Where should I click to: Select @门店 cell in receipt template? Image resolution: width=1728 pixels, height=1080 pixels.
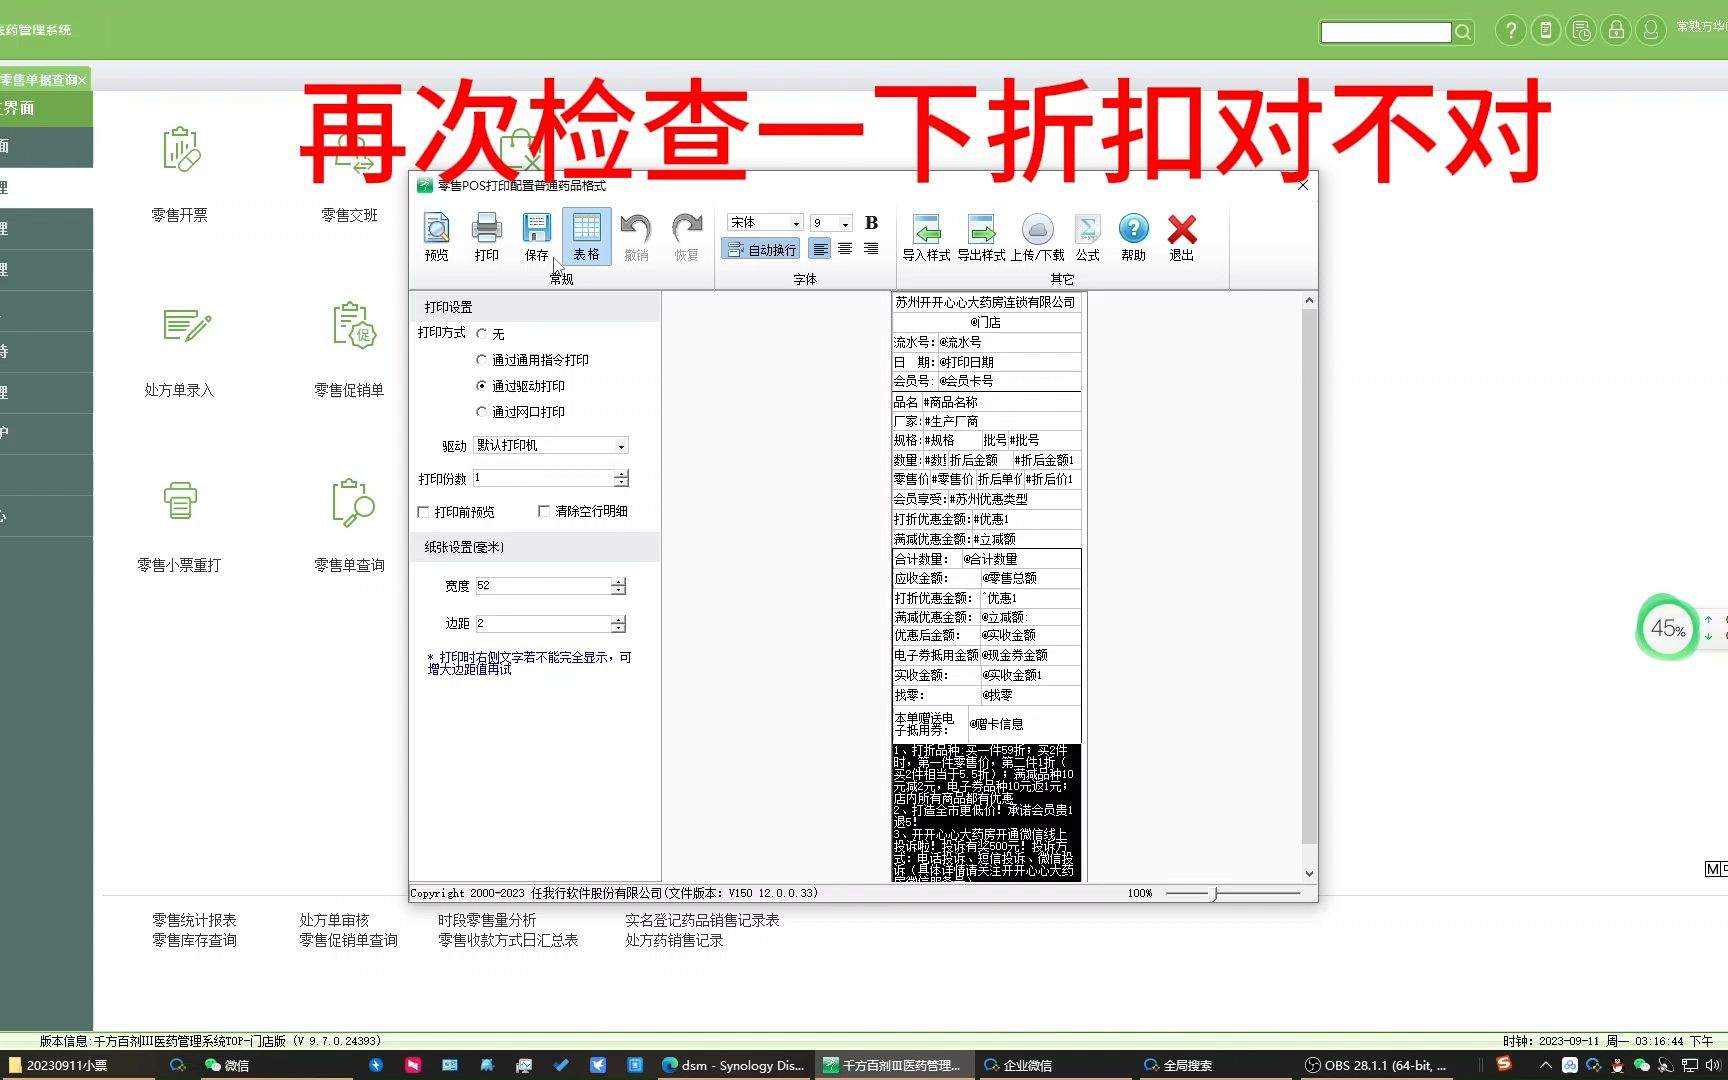click(x=986, y=322)
